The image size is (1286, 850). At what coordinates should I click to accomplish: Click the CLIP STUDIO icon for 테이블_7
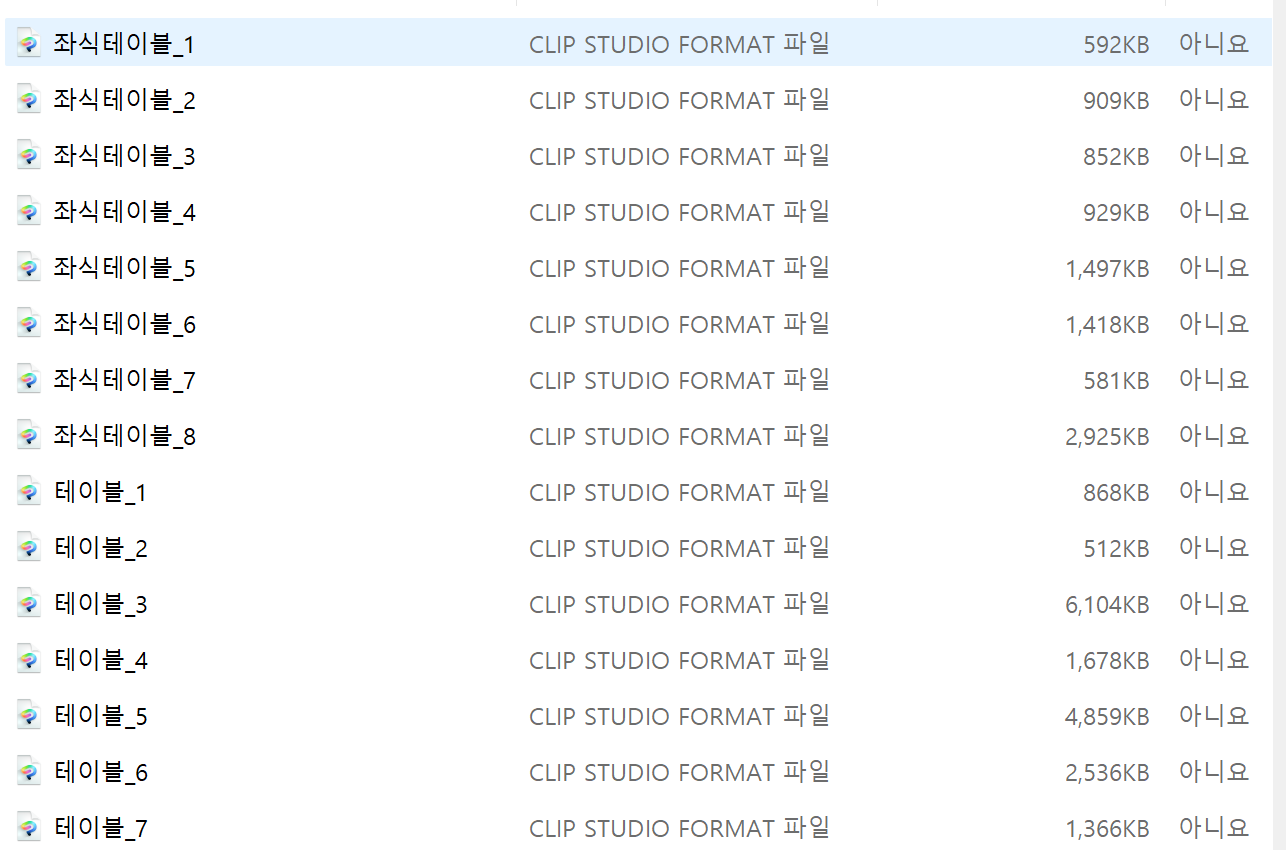pos(29,827)
